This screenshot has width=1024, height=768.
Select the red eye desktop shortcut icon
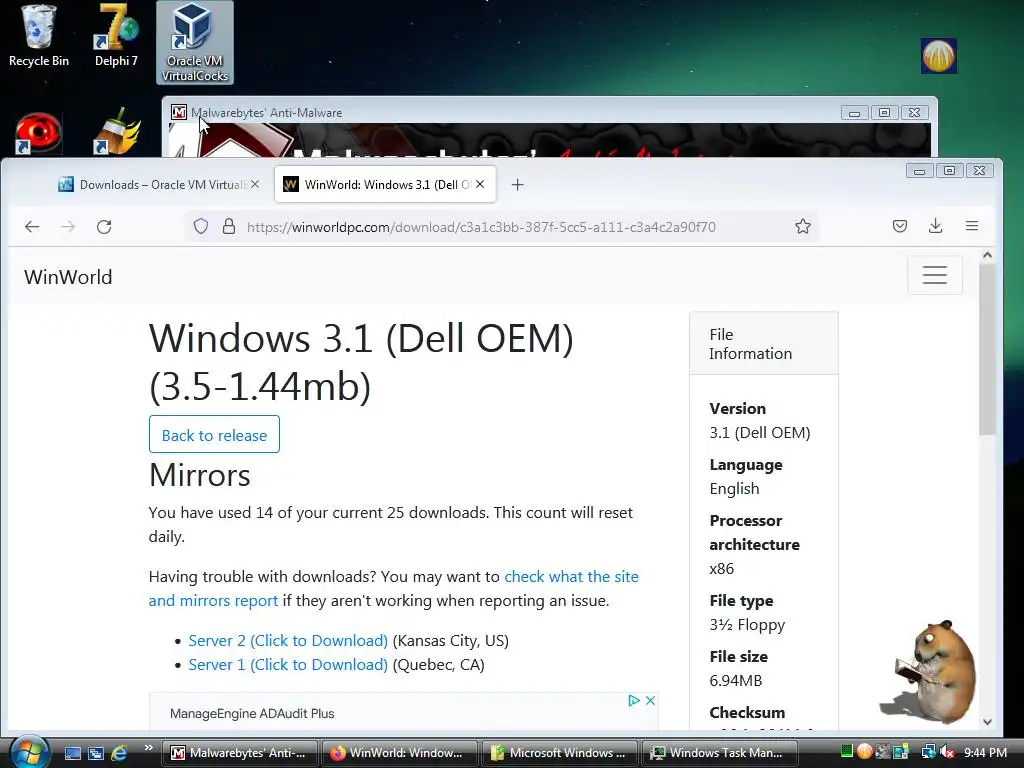(39, 133)
